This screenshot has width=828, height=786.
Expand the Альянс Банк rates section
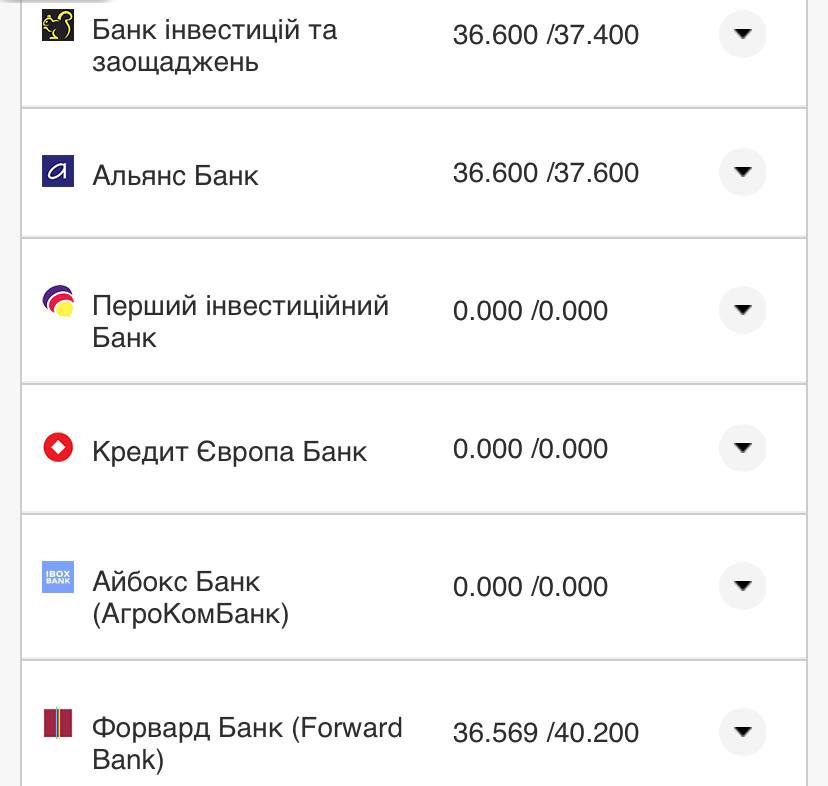coord(741,172)
